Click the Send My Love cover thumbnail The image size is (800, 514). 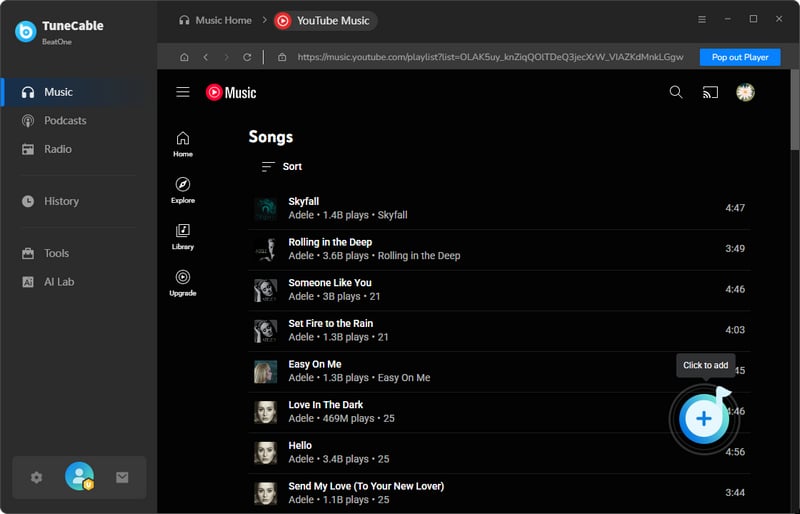(x=265, y=493)
